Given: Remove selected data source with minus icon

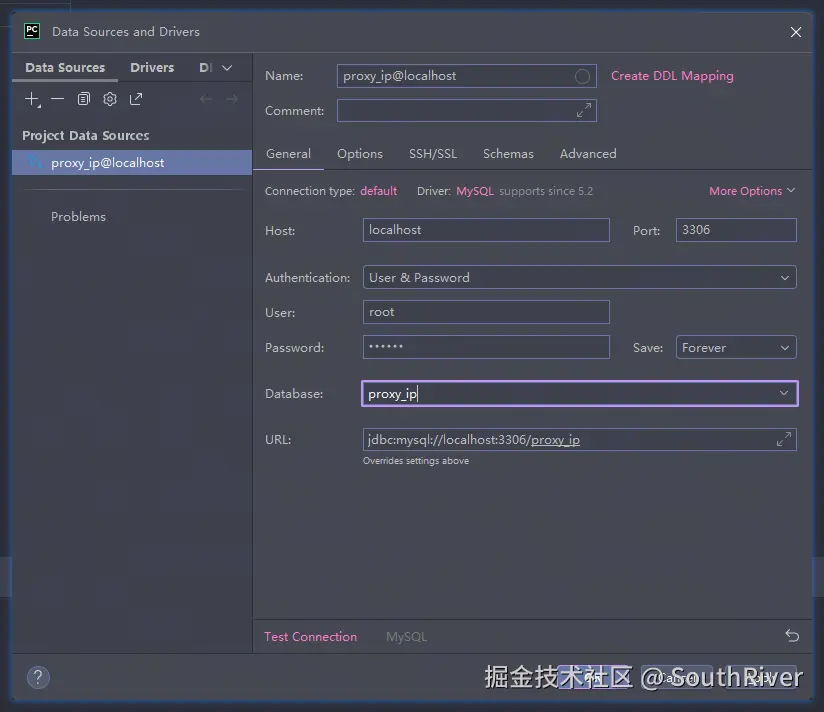Looking at the screenshot, I should tap(57, 99).
